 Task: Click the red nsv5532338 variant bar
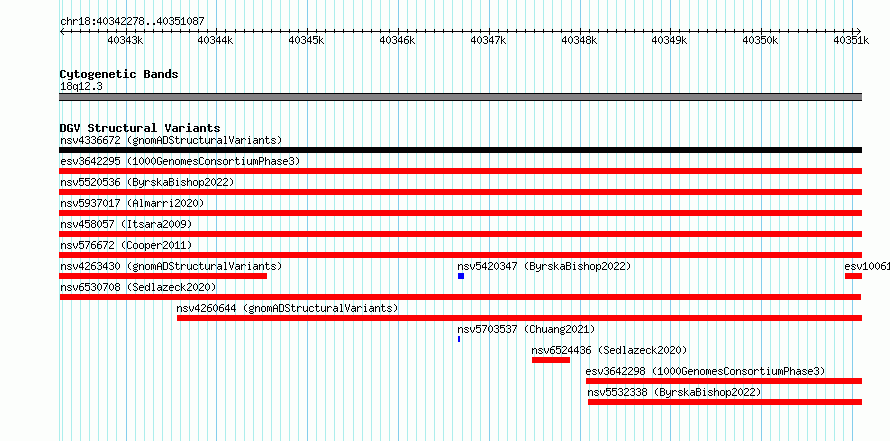(725, 402)
